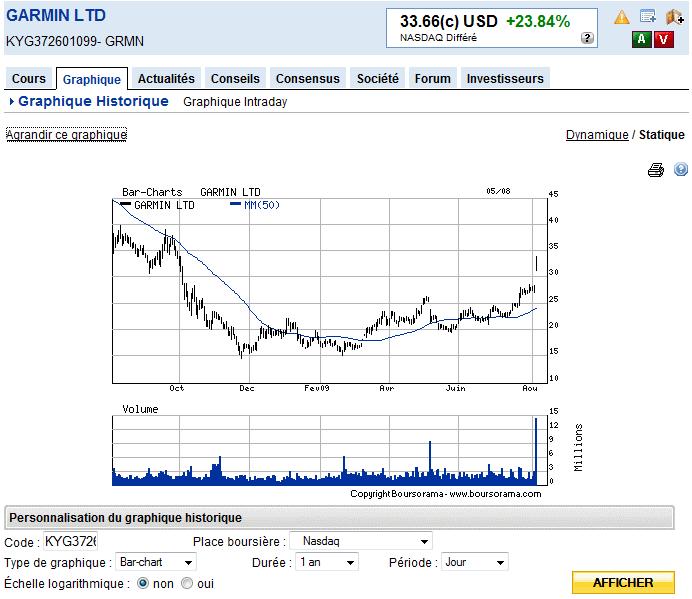Click the add-to-list notepad icon
The height and width of the screenshot is (599, 692).
point(648,17)
